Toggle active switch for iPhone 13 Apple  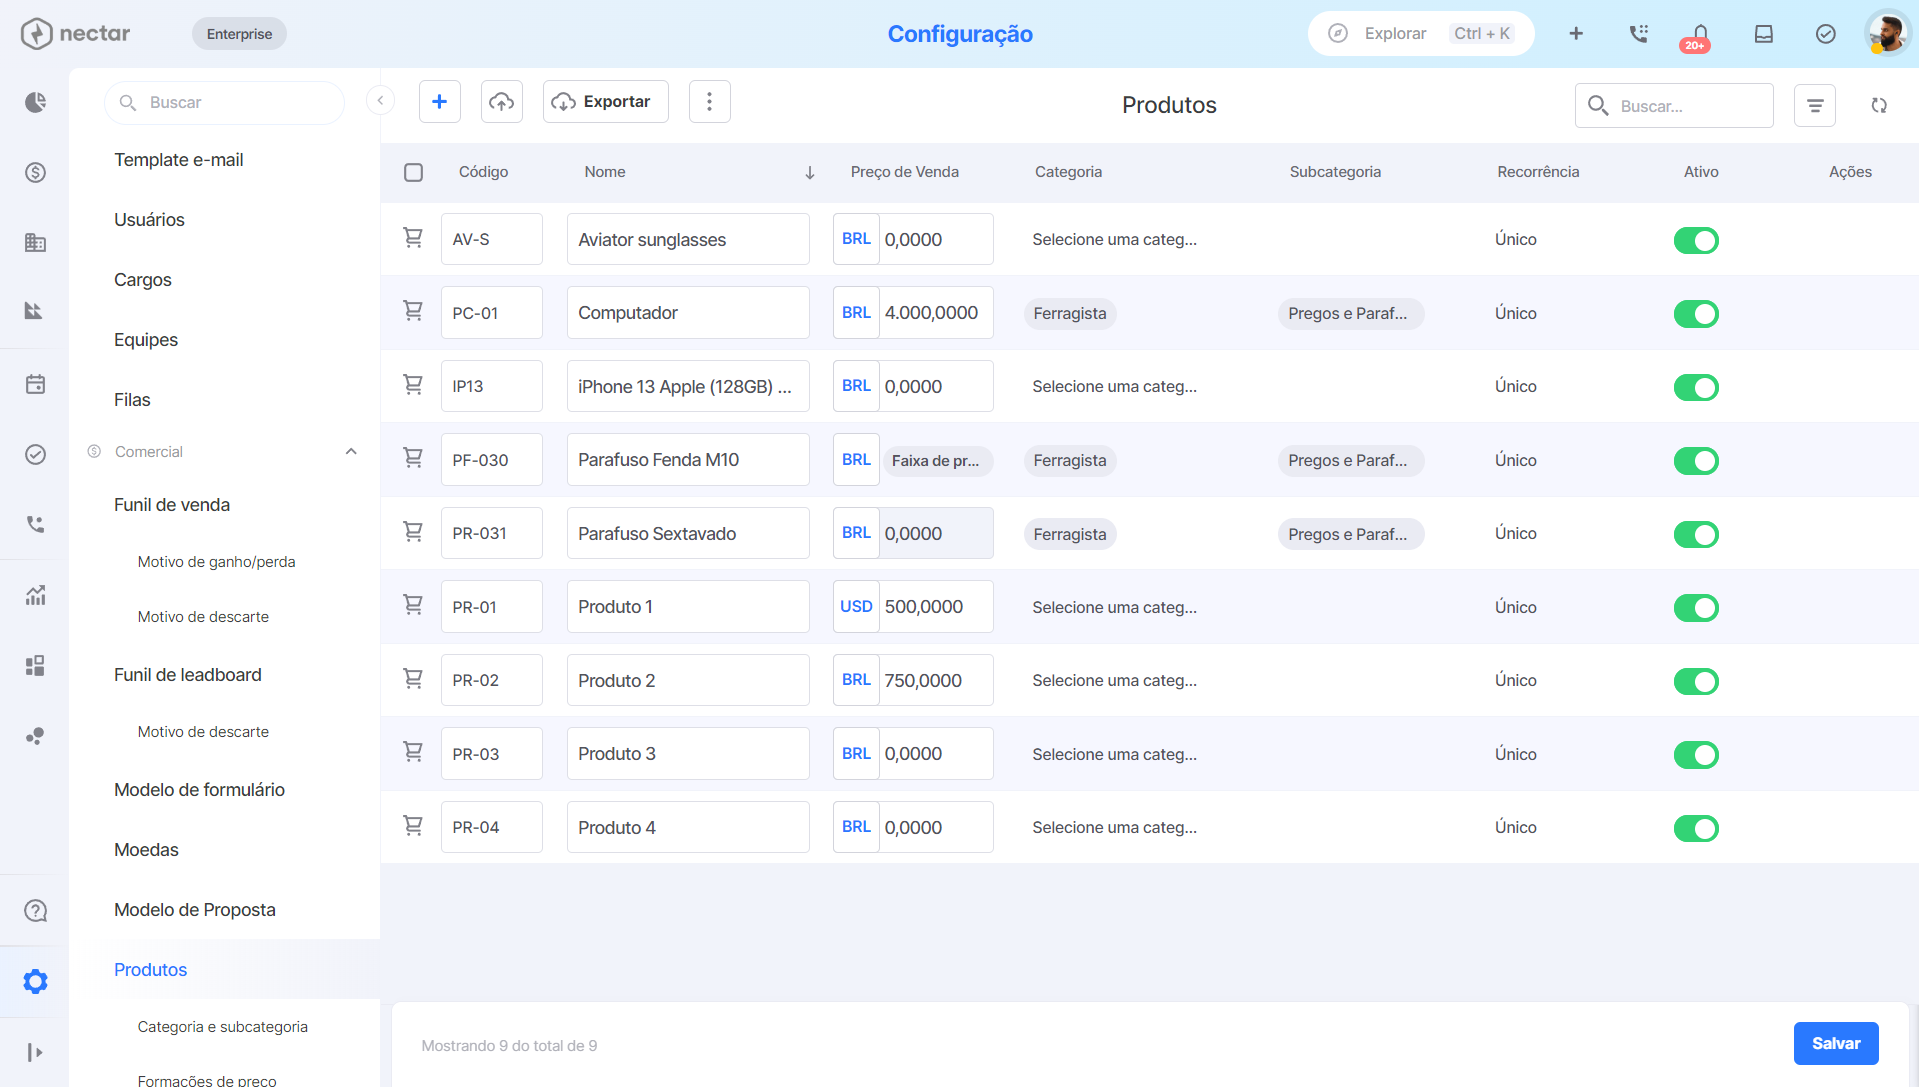click(x=1696, y=387)
